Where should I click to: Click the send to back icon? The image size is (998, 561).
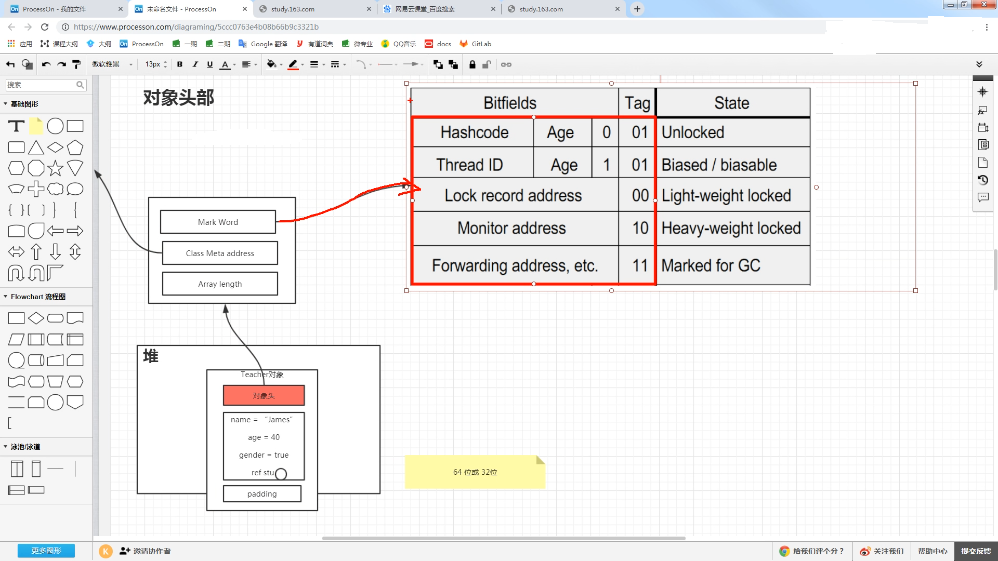click(x=453, y=64)
